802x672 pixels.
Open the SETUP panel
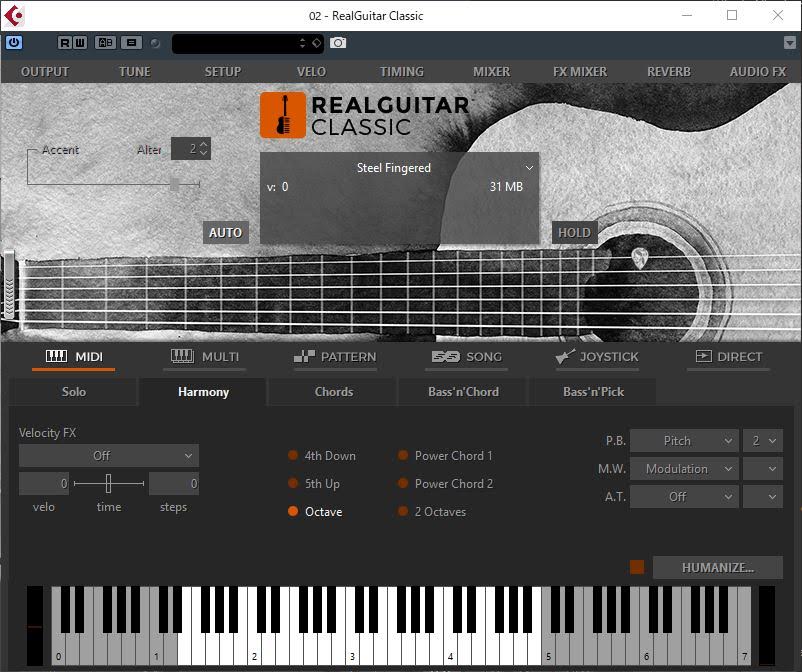[222, 72]
